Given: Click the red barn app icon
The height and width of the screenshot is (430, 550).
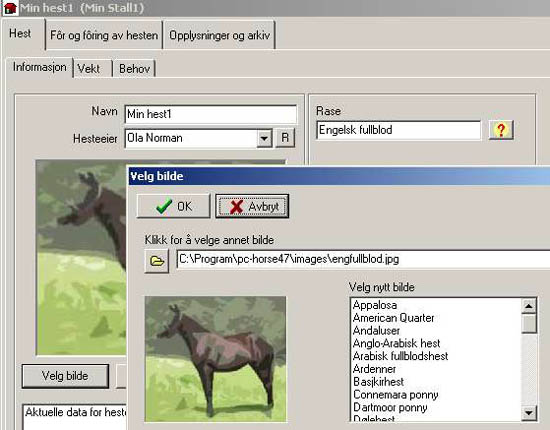Looking at the screenshot, I should 9,8.
